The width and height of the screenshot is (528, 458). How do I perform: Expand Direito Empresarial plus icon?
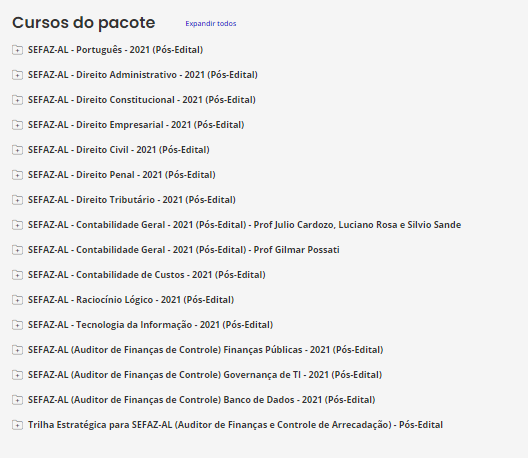pyautogui.click(x=17, y=125)
